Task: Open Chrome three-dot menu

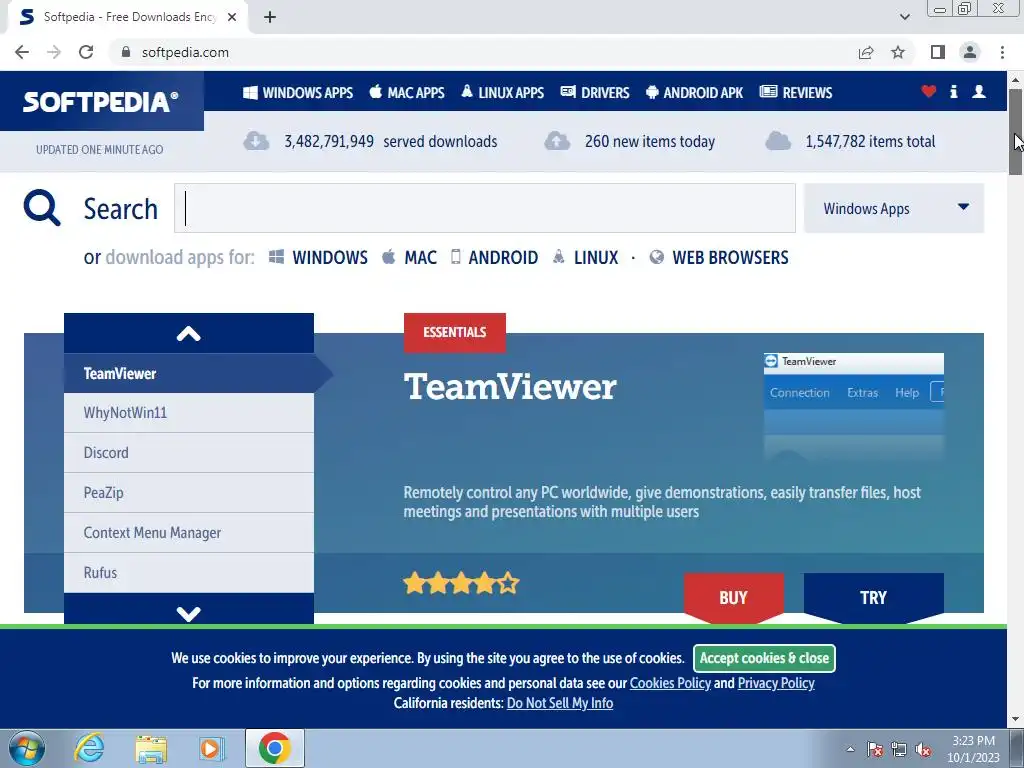Action: tap(1002, 52)
